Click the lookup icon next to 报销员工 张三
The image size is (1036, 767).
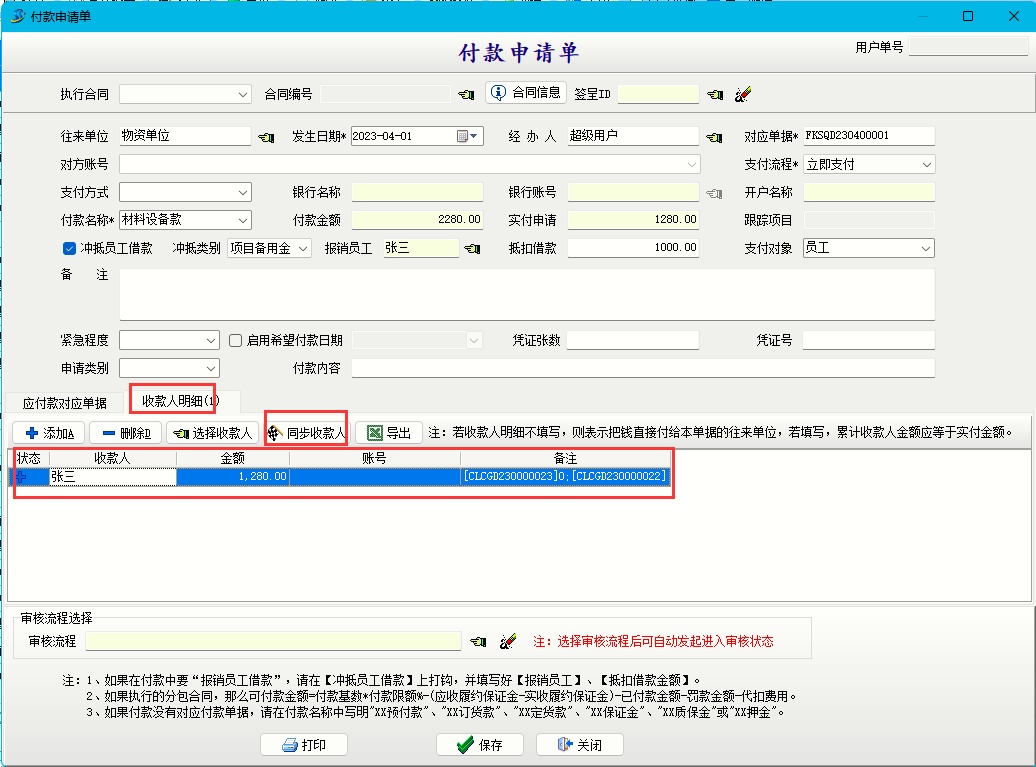point(472,248)
